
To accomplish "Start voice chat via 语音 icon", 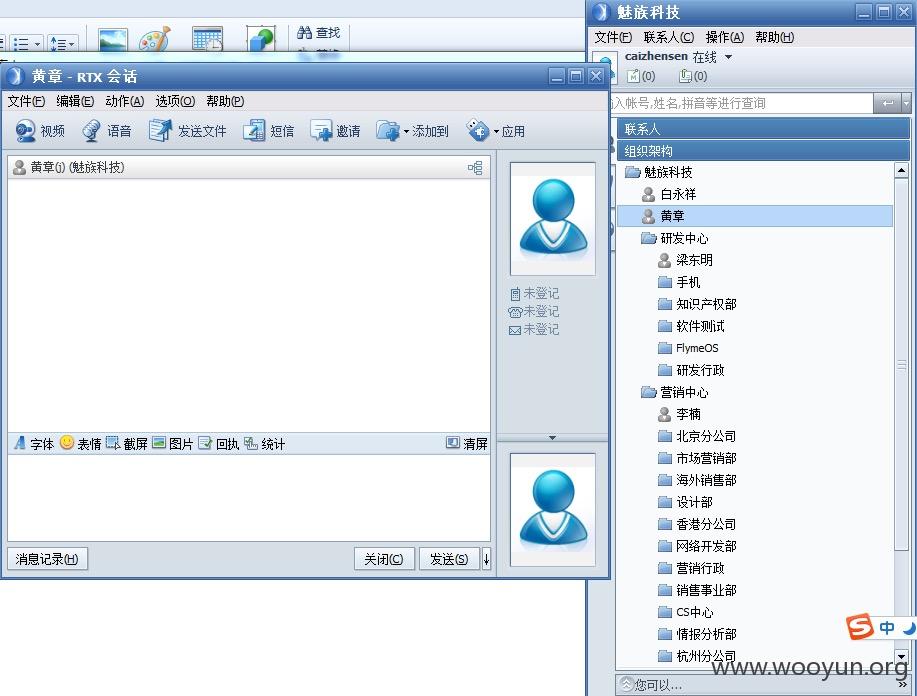I will (92, 131).
